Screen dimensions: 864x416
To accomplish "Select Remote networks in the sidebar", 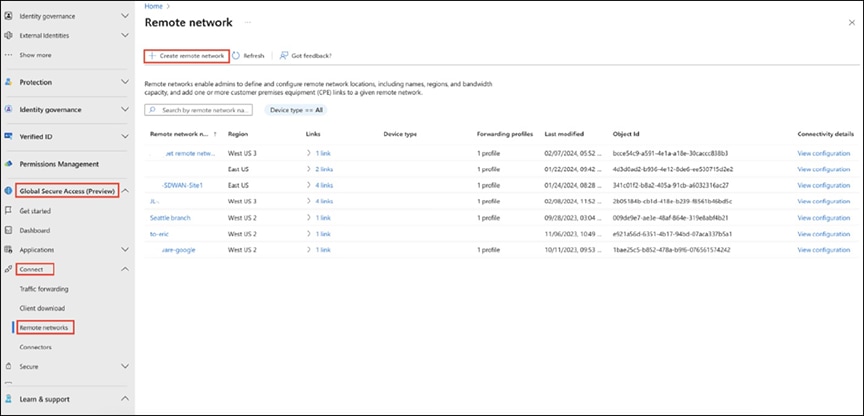I will click(x=44, y=328).
